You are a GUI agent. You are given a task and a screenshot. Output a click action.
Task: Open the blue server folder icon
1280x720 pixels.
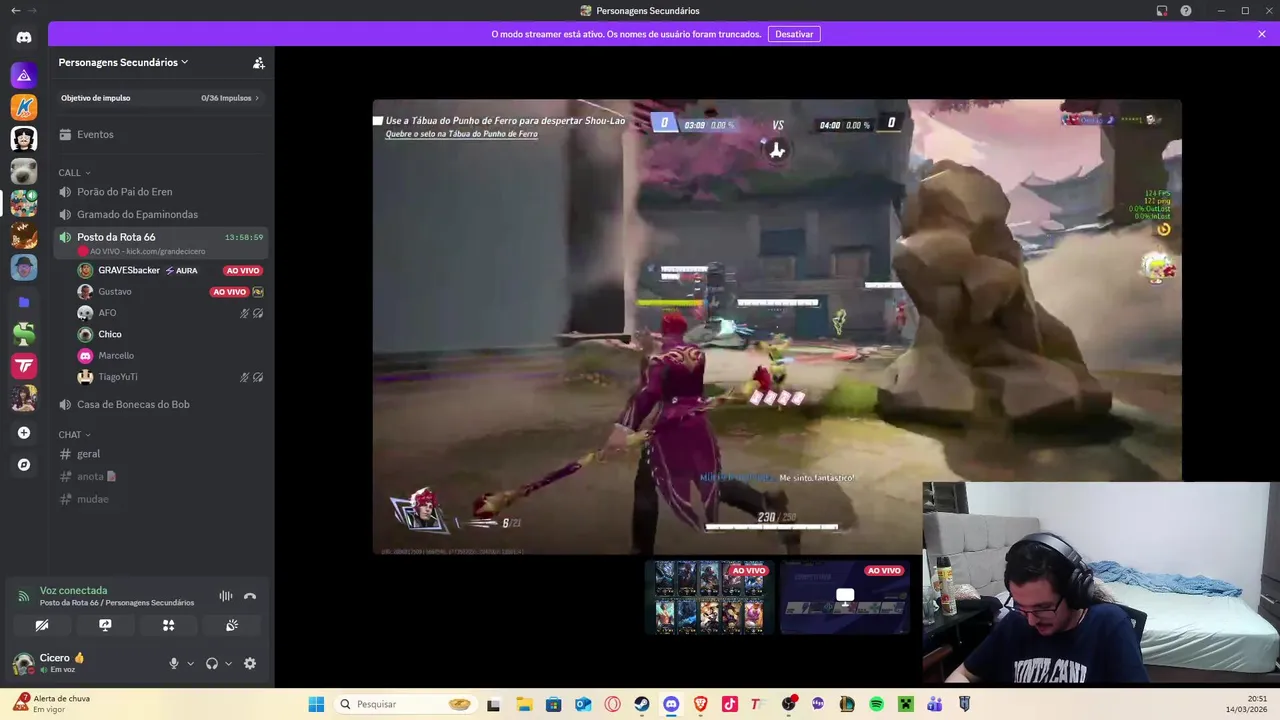24,301
